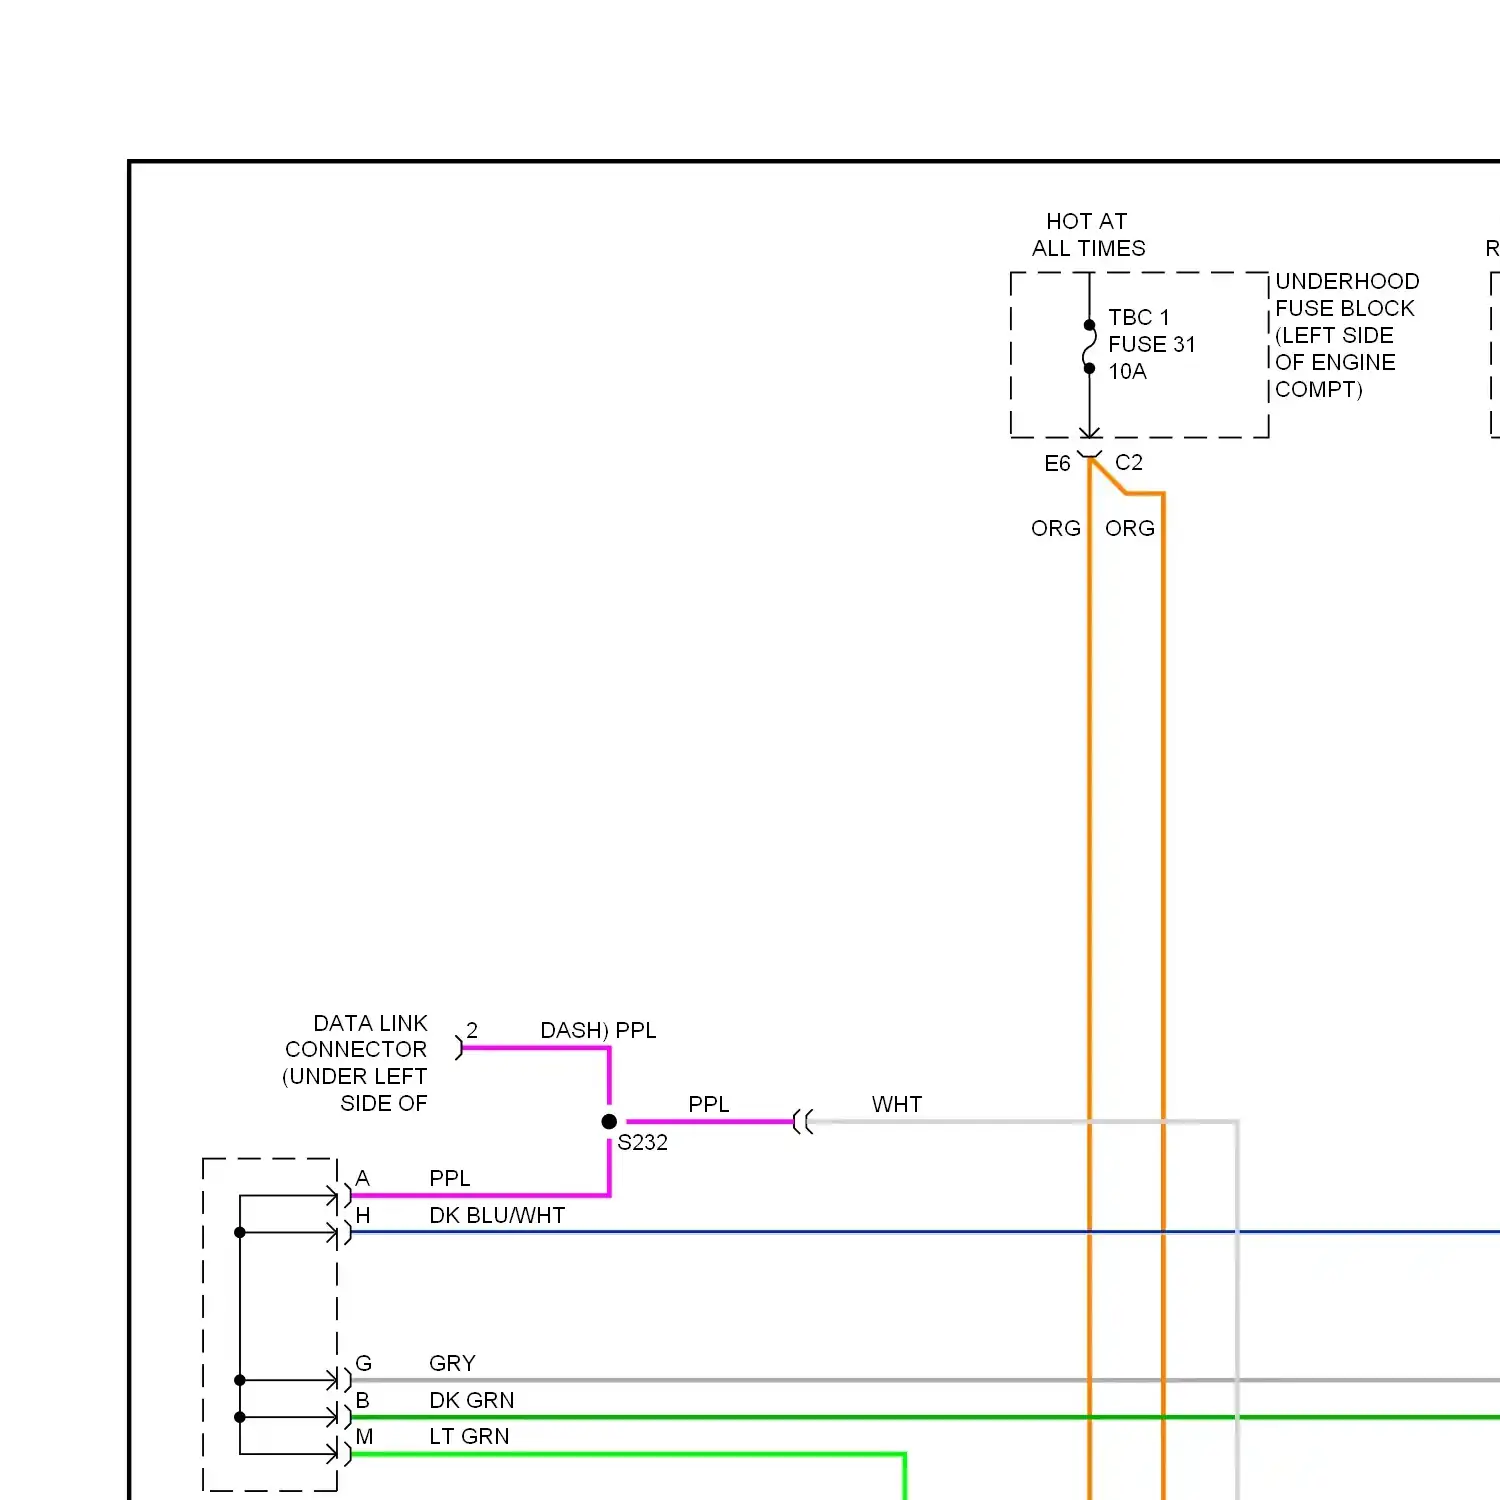Screen dimensions: 1500x1500
Task: Select the TBC 1 text
Action: [1138, 318]
